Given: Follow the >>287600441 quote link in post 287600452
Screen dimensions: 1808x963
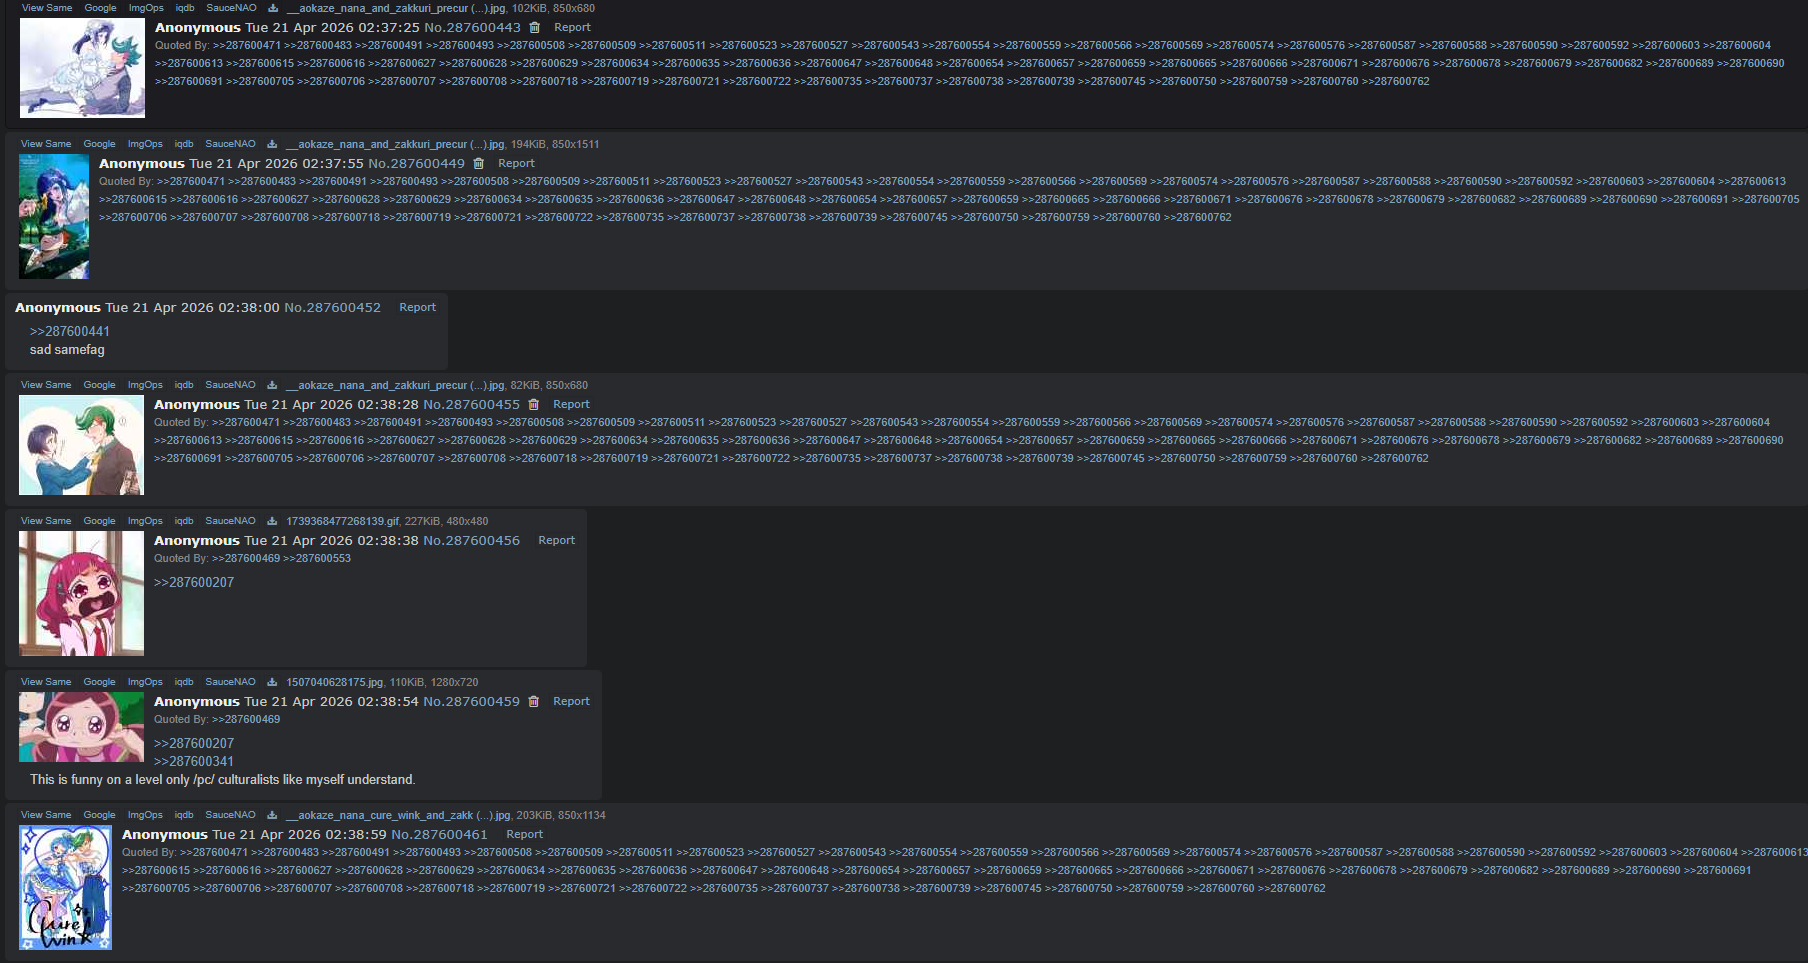Looking at the screenshot, I should coord(70,332).
